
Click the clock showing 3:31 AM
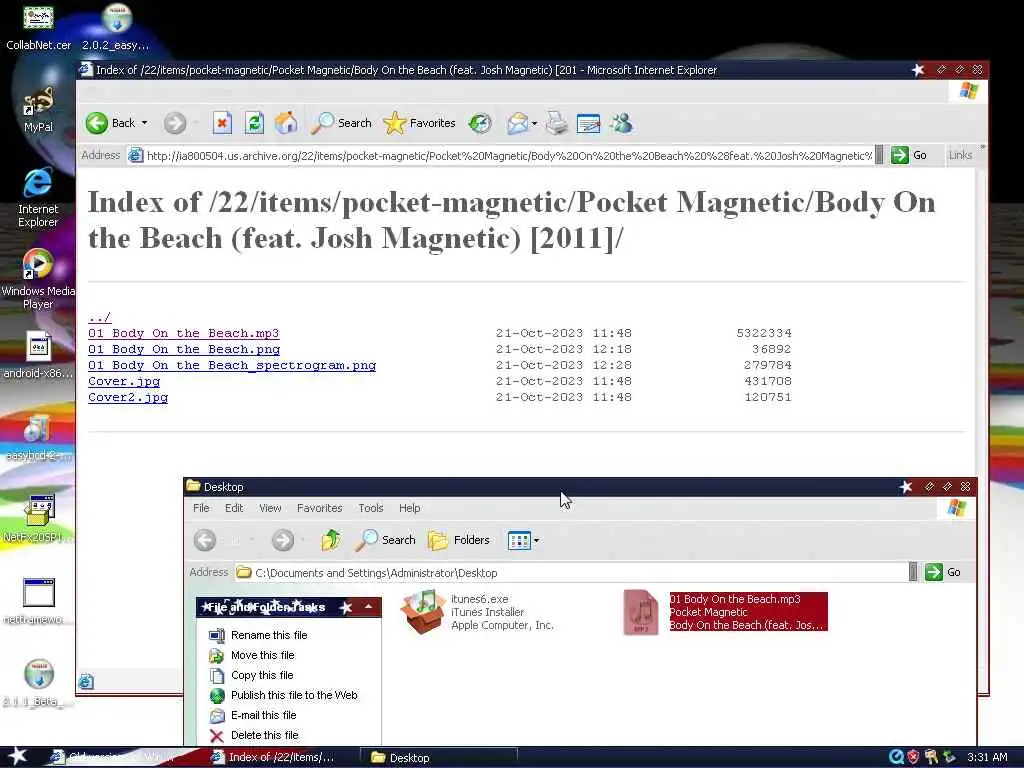(987, 758)
